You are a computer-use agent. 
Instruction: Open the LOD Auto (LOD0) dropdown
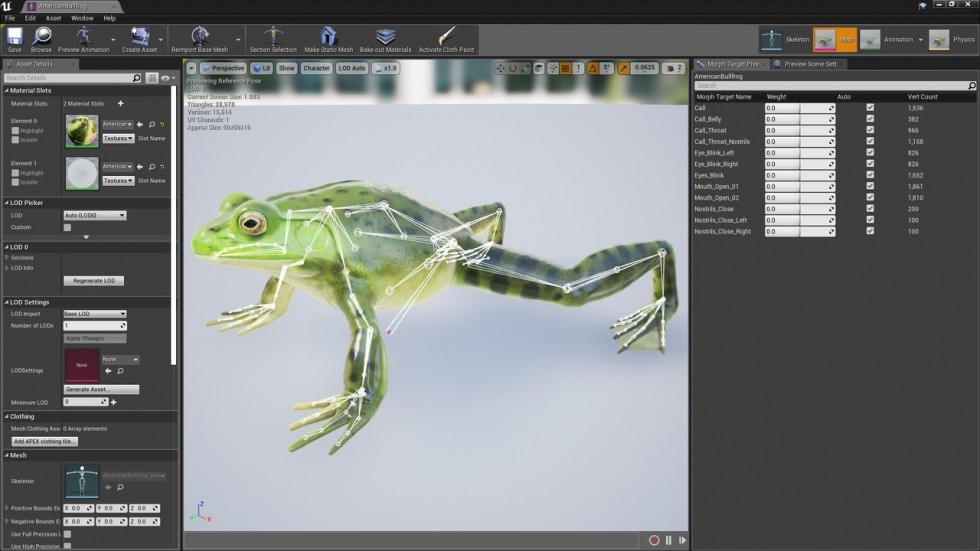pyautogui.click(x=94, y=215)
